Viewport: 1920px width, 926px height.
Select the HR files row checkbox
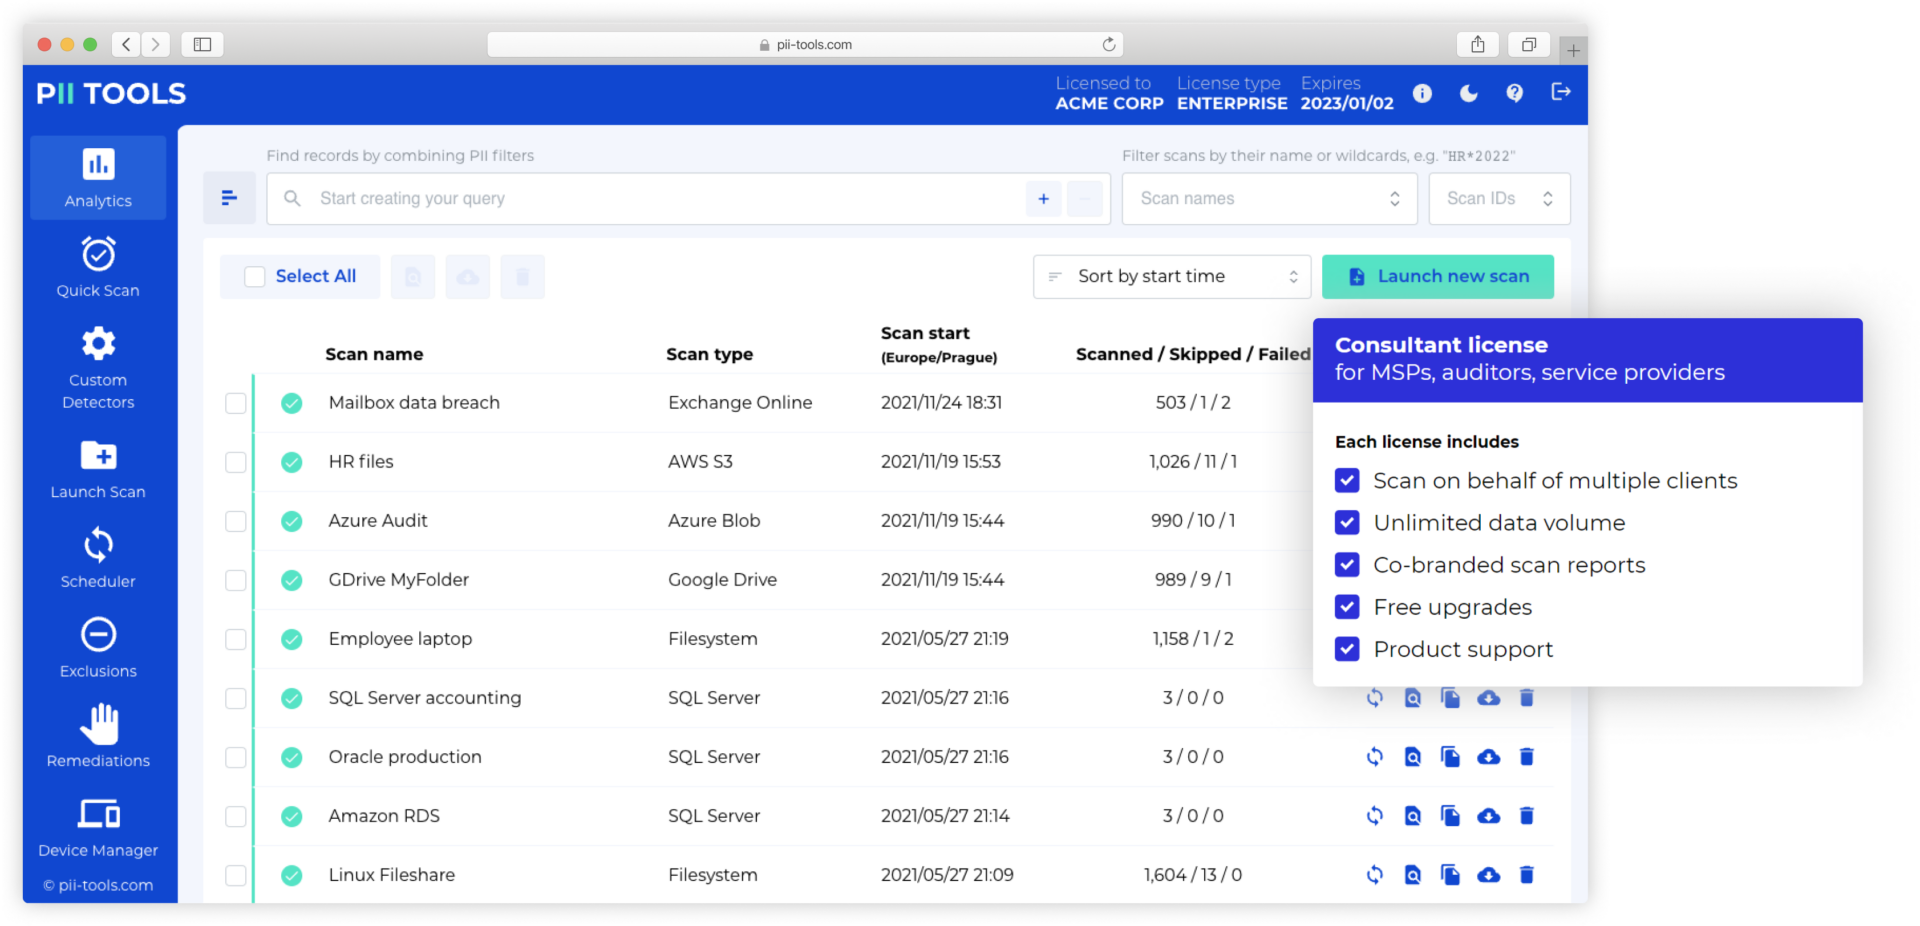tap(236, 462)
